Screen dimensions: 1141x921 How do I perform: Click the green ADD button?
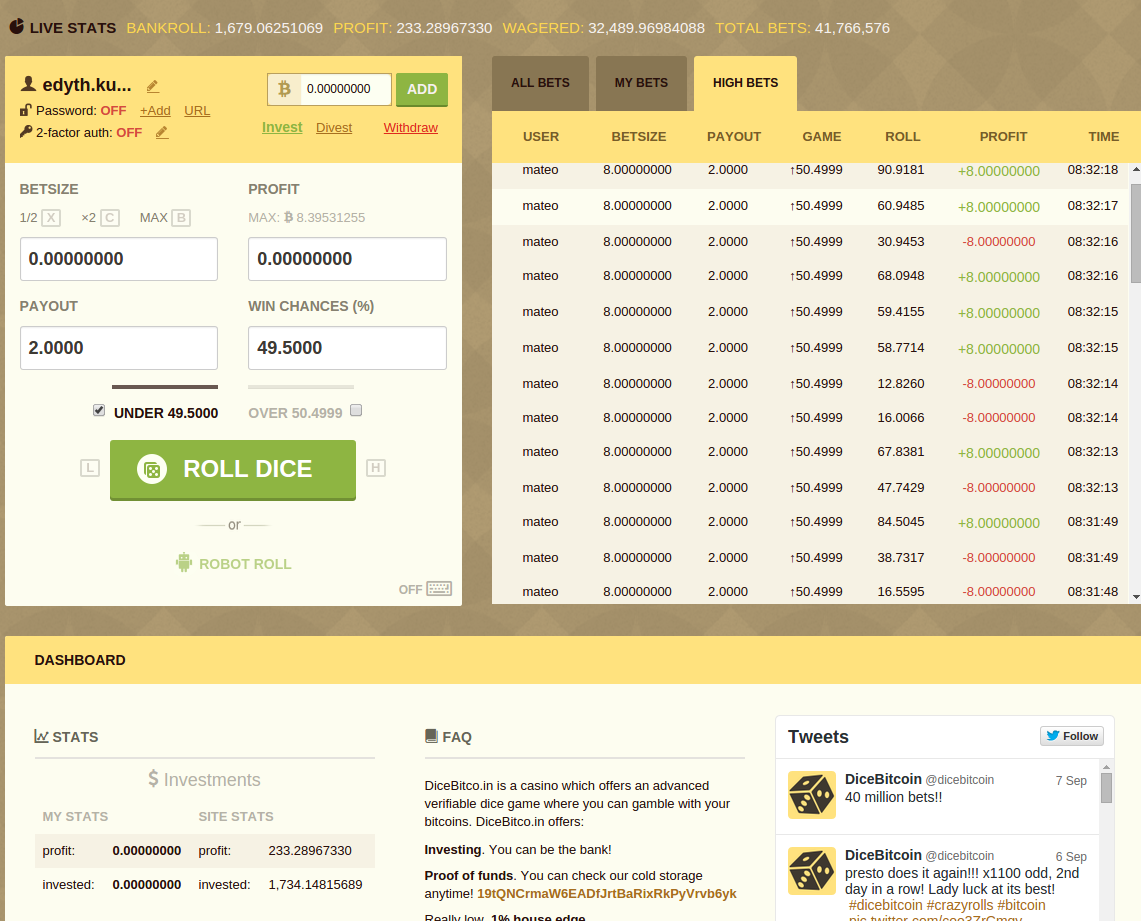pyautogui.click(x=422, y=89)
